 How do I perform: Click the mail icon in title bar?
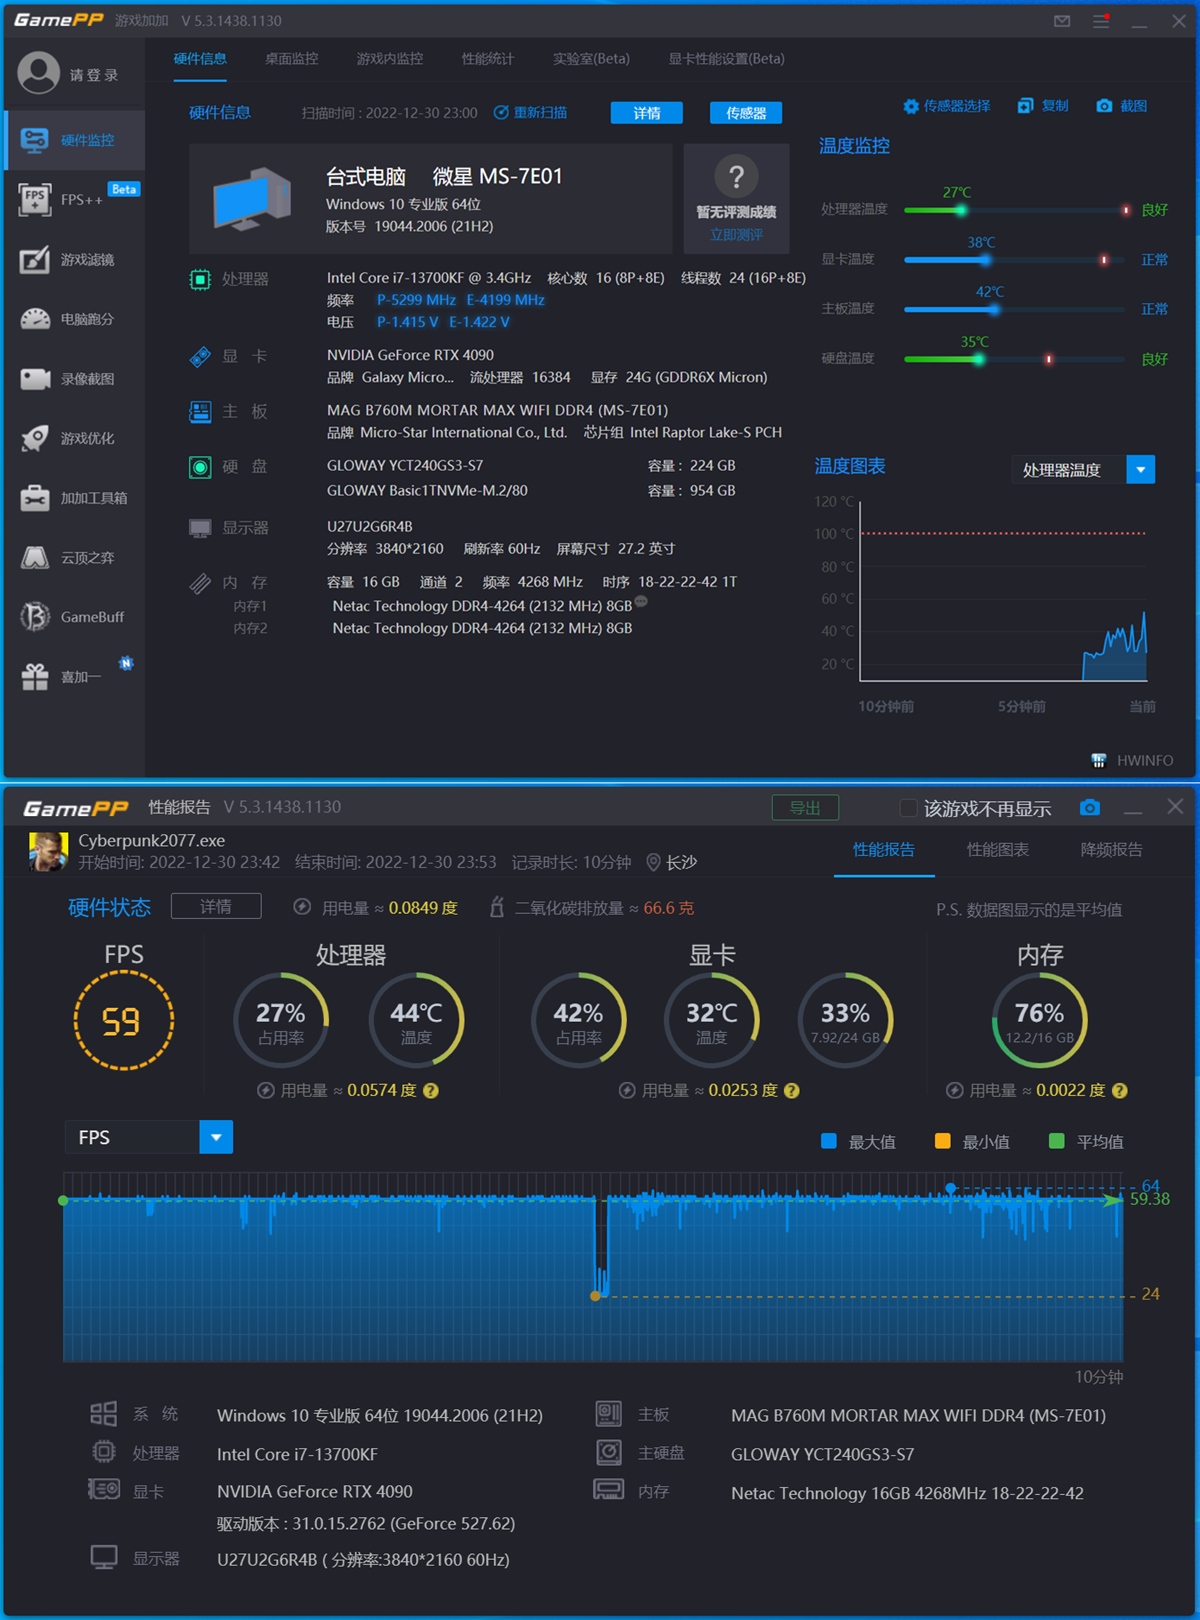[1062, 21]
